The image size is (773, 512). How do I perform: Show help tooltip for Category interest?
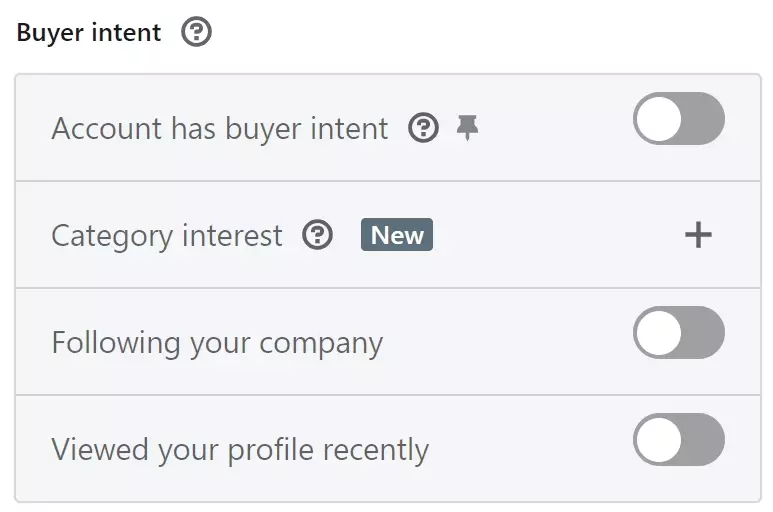(x=317, y=235)
